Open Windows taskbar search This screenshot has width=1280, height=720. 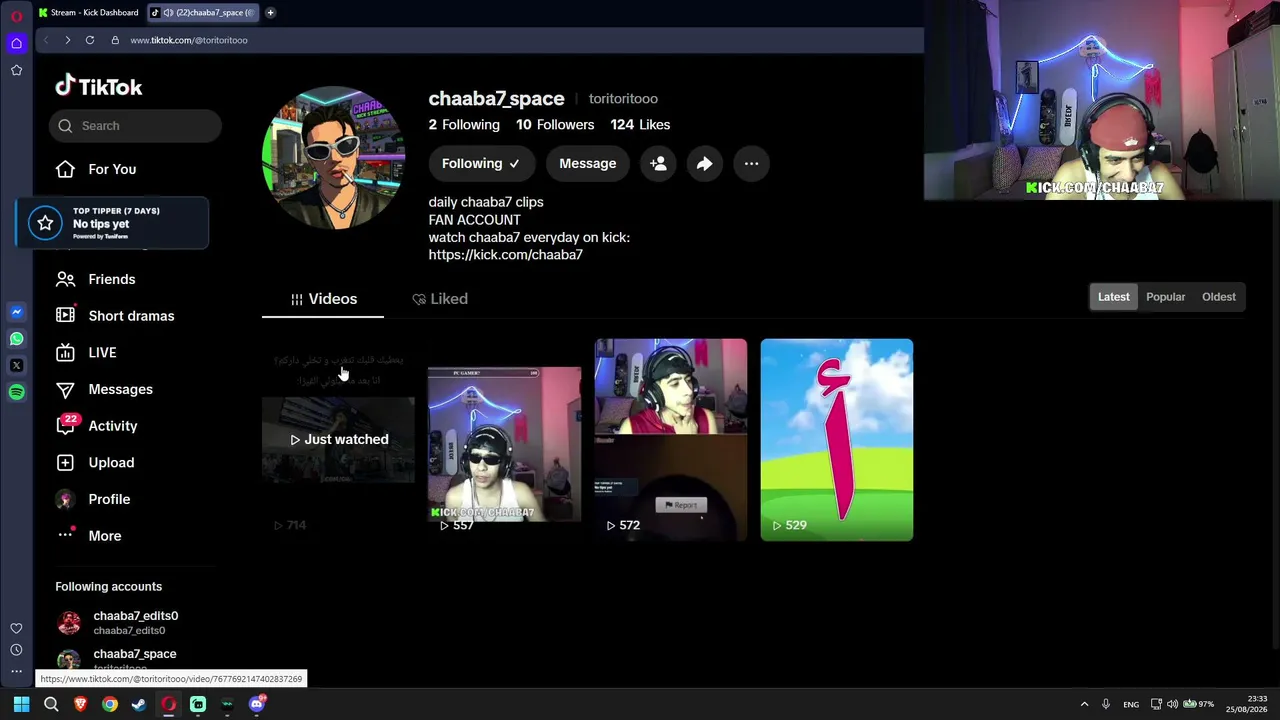51,704
